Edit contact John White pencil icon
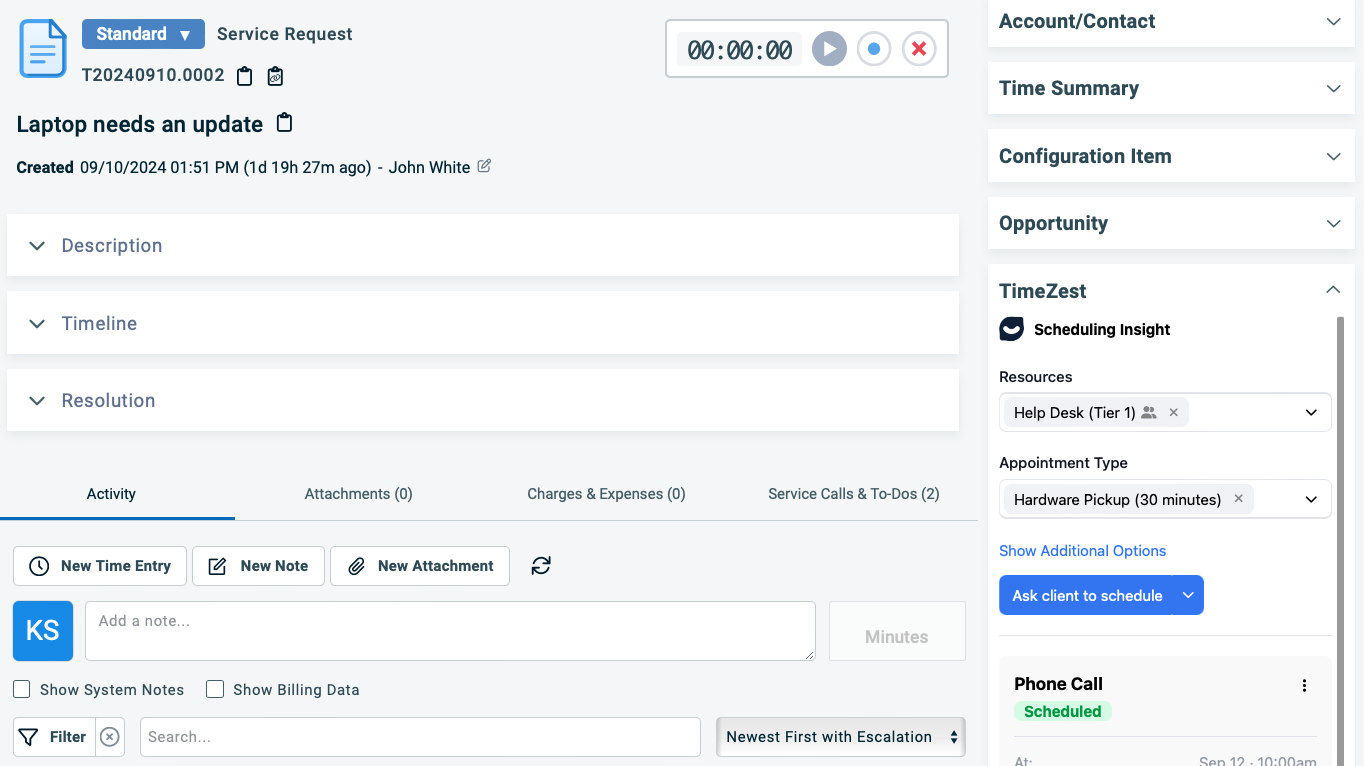Image resolution: width=1364 pixels, height=766 pixels. (484, 166)
